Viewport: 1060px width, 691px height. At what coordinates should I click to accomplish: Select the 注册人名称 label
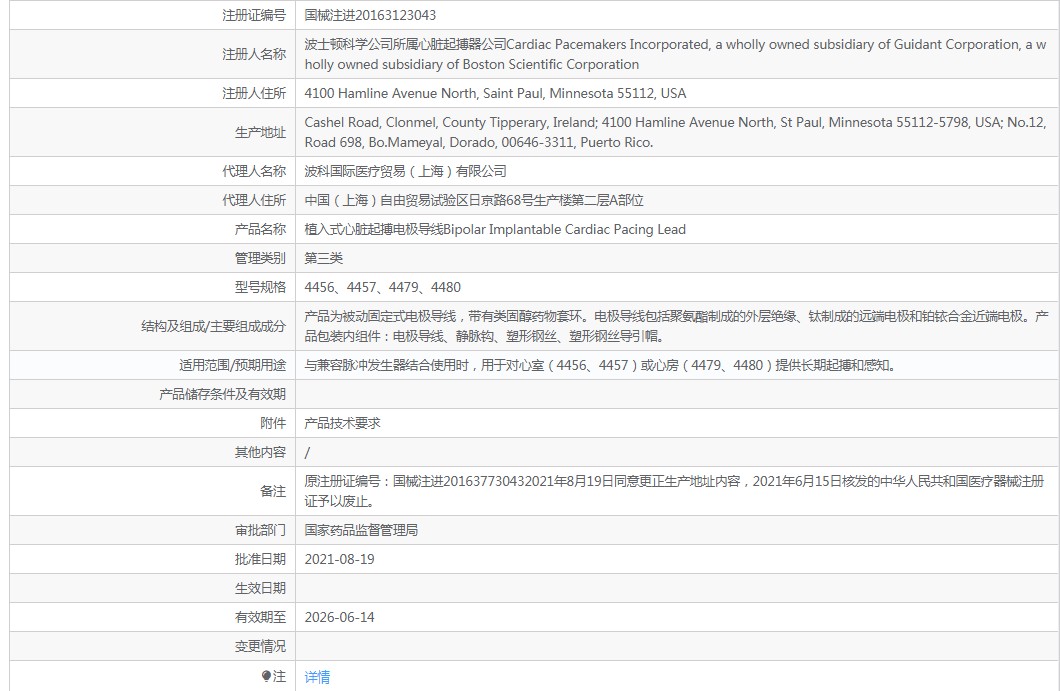point(254,54)
